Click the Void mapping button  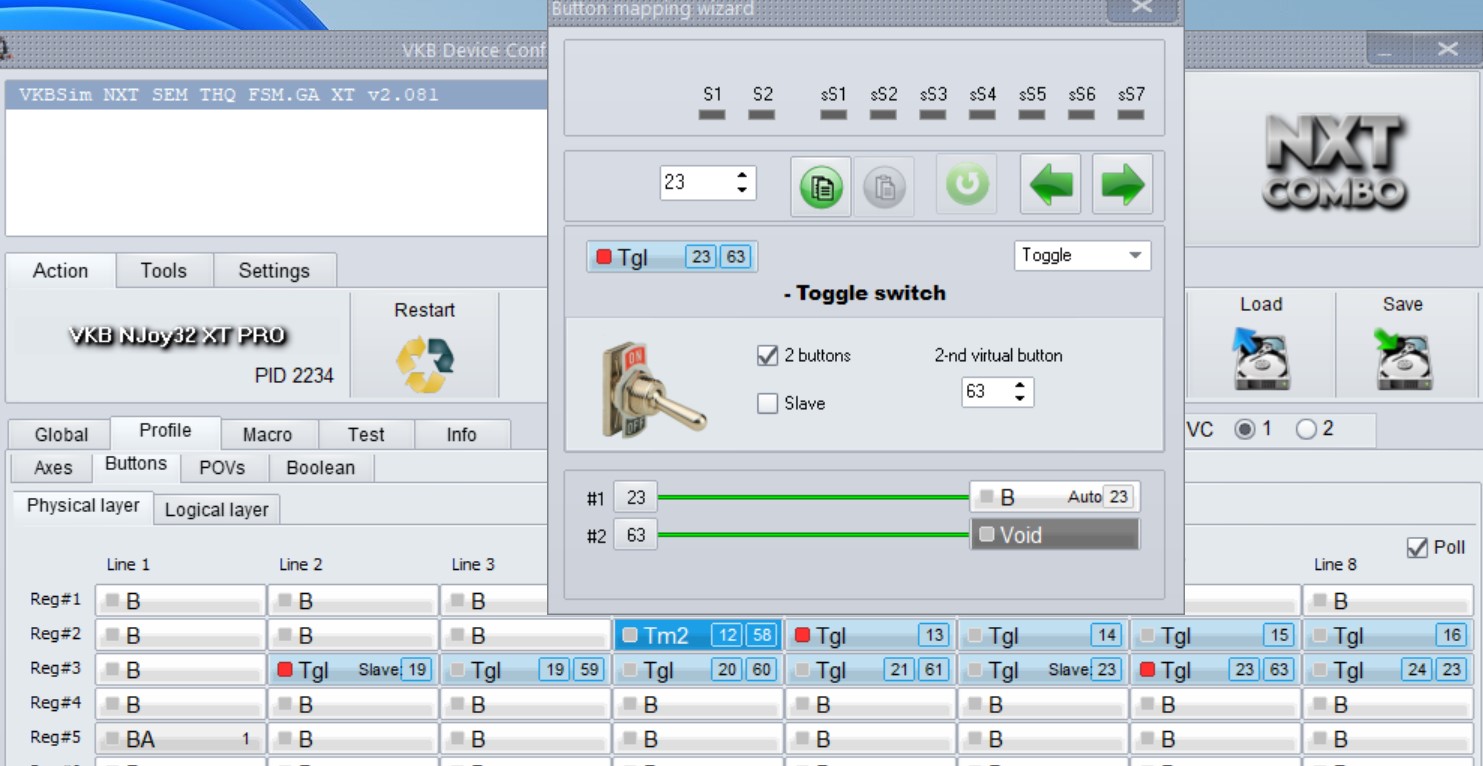coord(1054,534)
